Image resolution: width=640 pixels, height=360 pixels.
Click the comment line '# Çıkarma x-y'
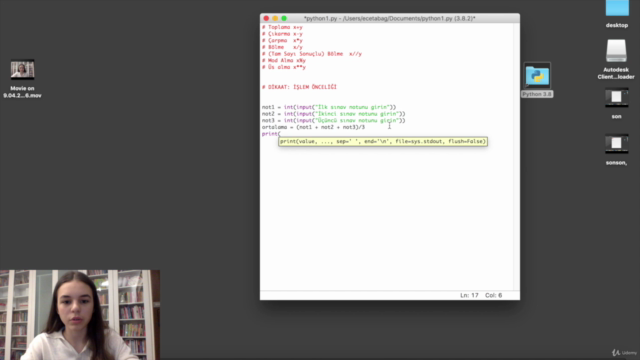(282, 34)
